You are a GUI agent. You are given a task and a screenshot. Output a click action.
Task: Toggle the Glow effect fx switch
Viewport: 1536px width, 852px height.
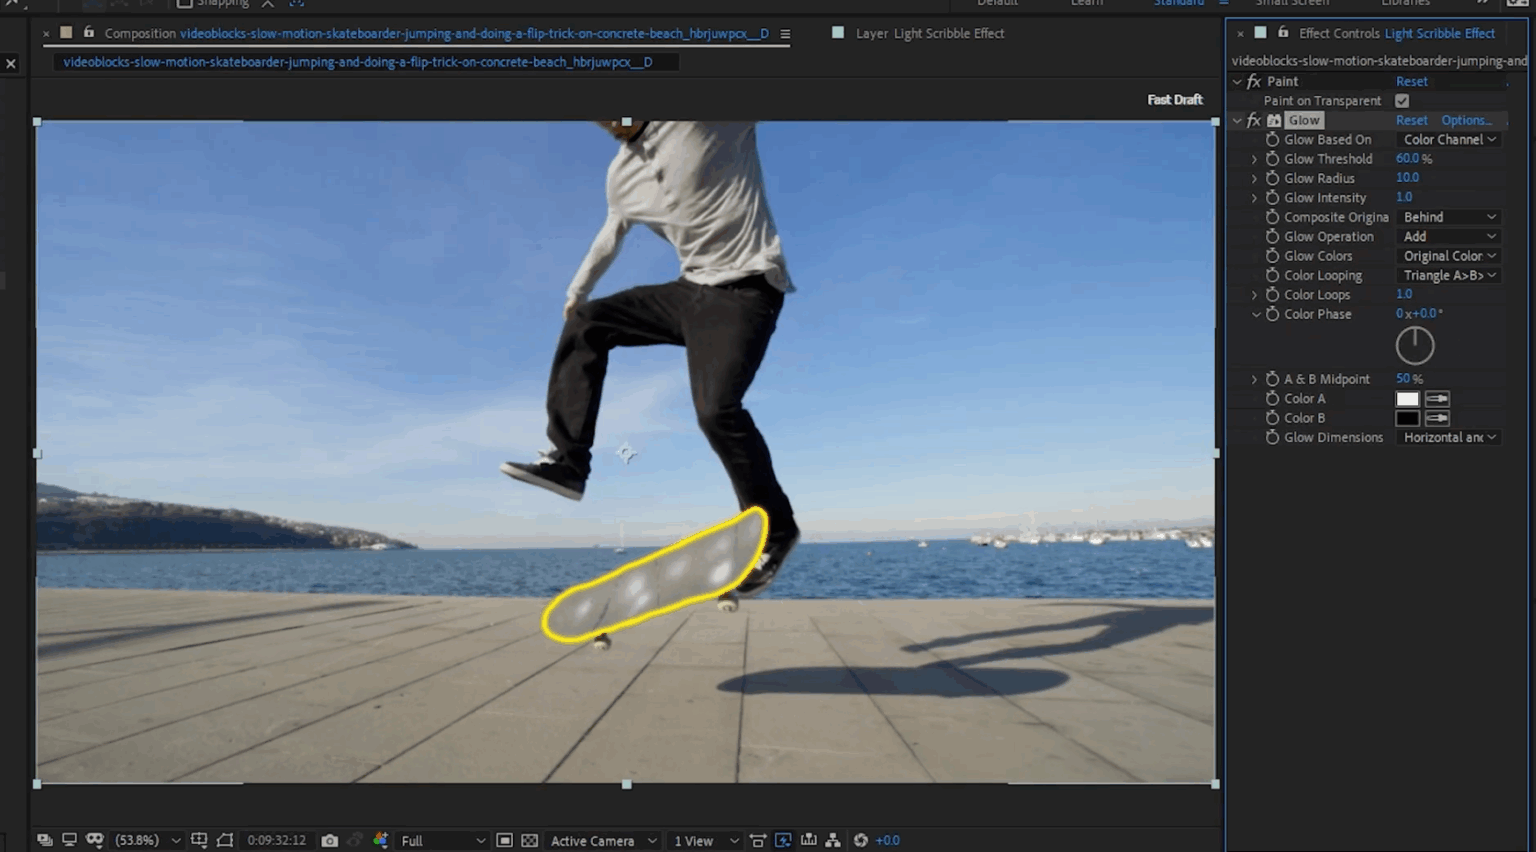click(x=1254, y=120)
